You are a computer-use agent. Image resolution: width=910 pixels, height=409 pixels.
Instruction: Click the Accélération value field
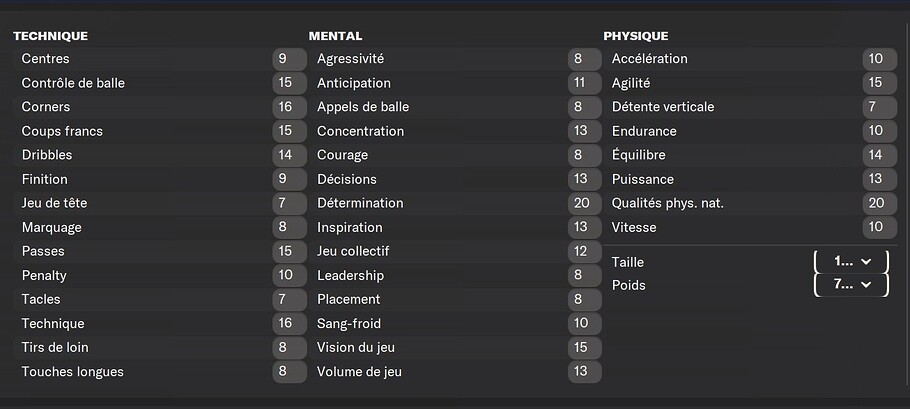(x=880, y=59)
